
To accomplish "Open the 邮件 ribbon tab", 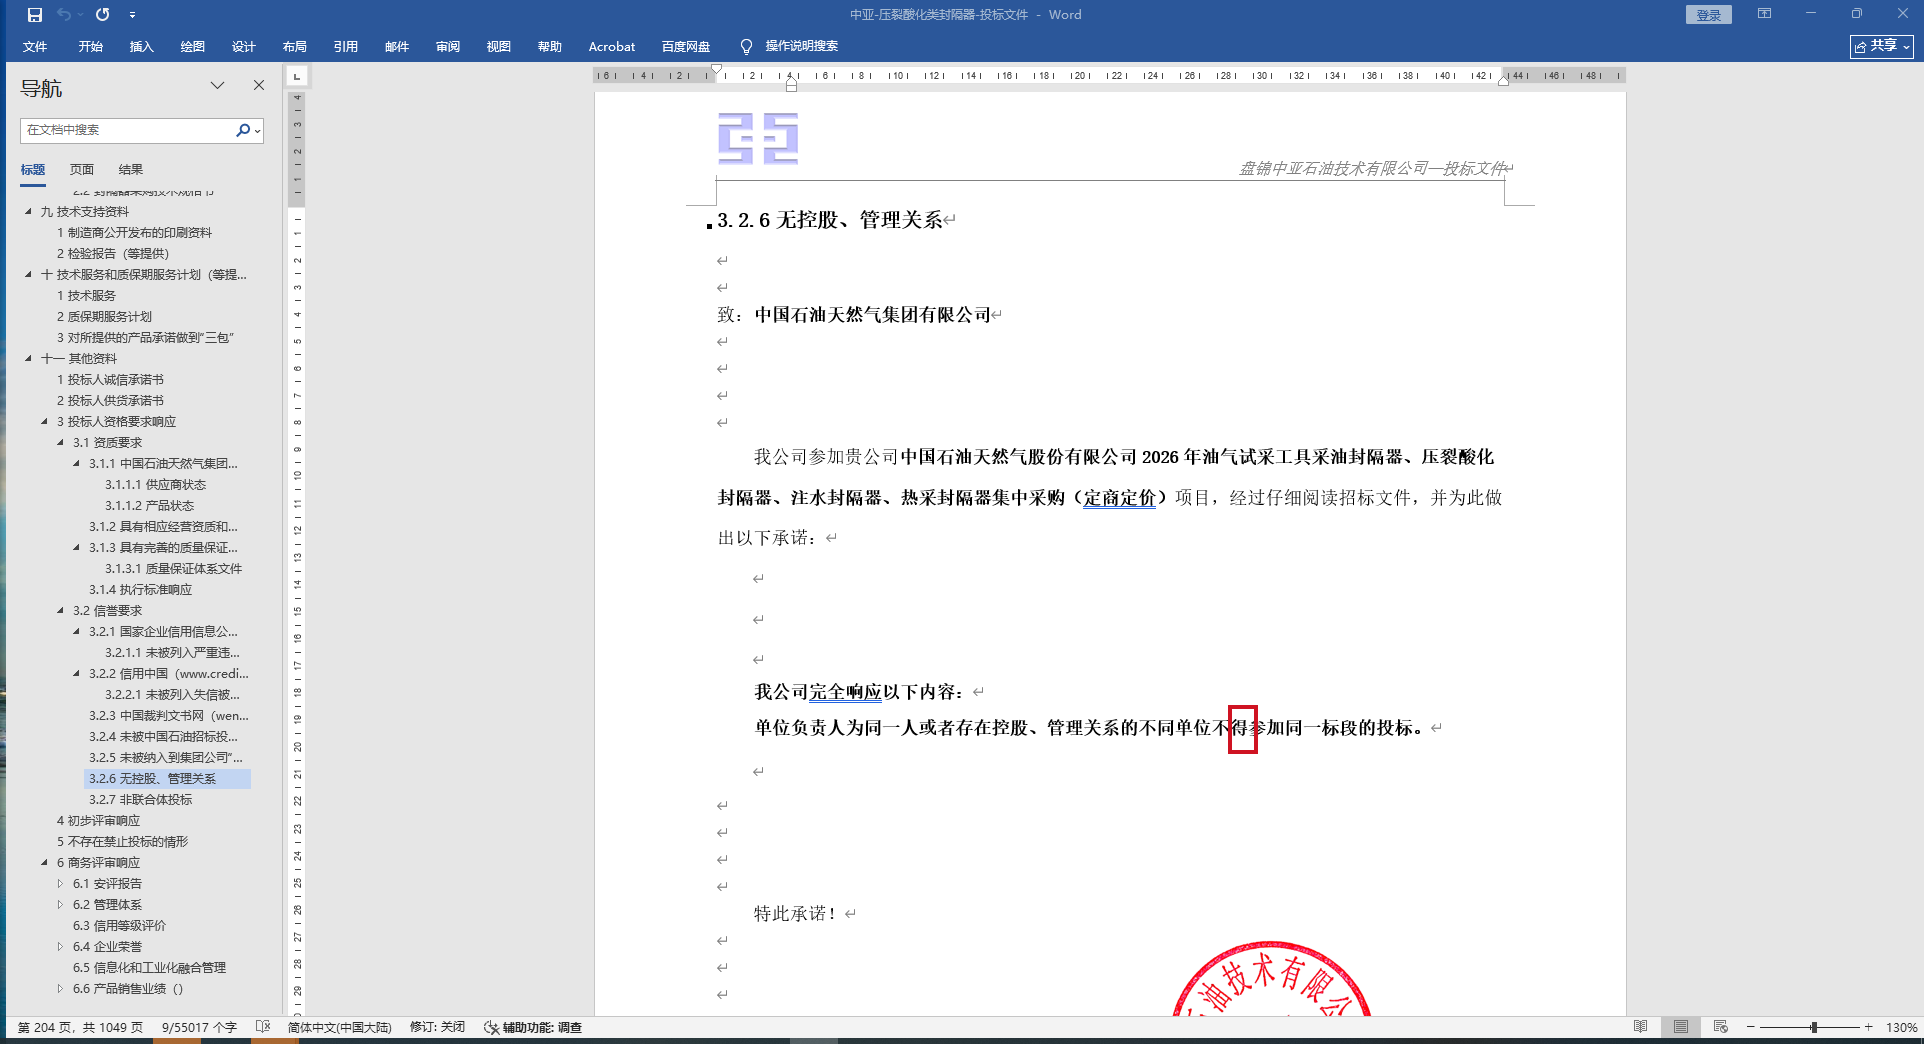I will tap(397, 47).
